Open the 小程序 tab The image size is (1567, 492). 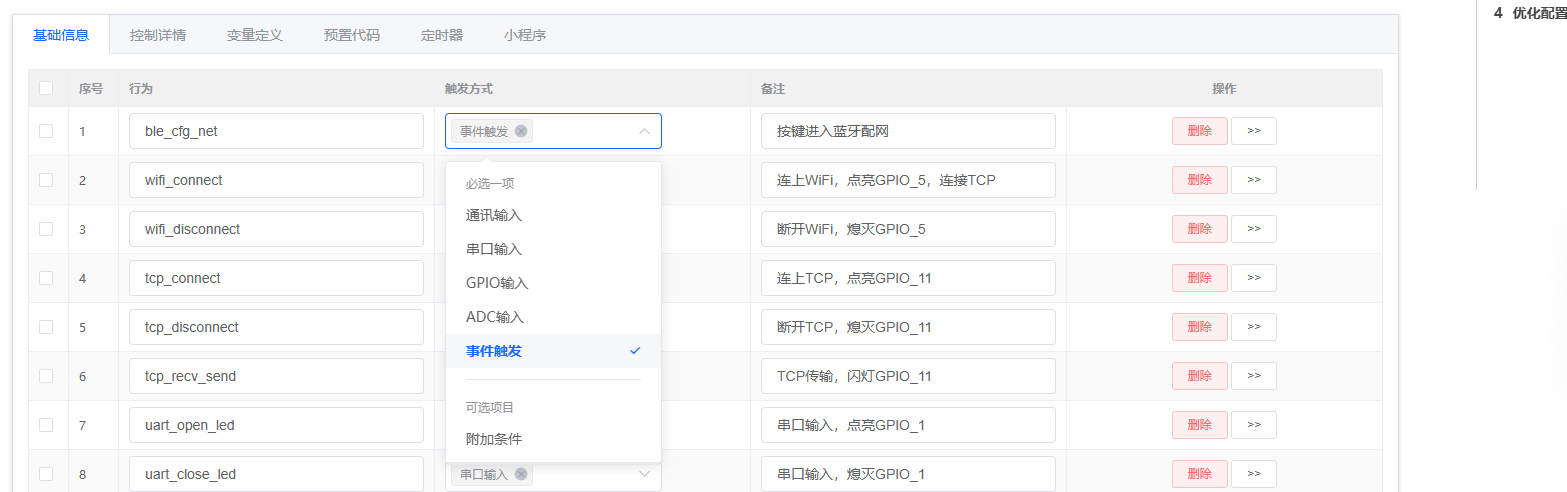point(525,35)
